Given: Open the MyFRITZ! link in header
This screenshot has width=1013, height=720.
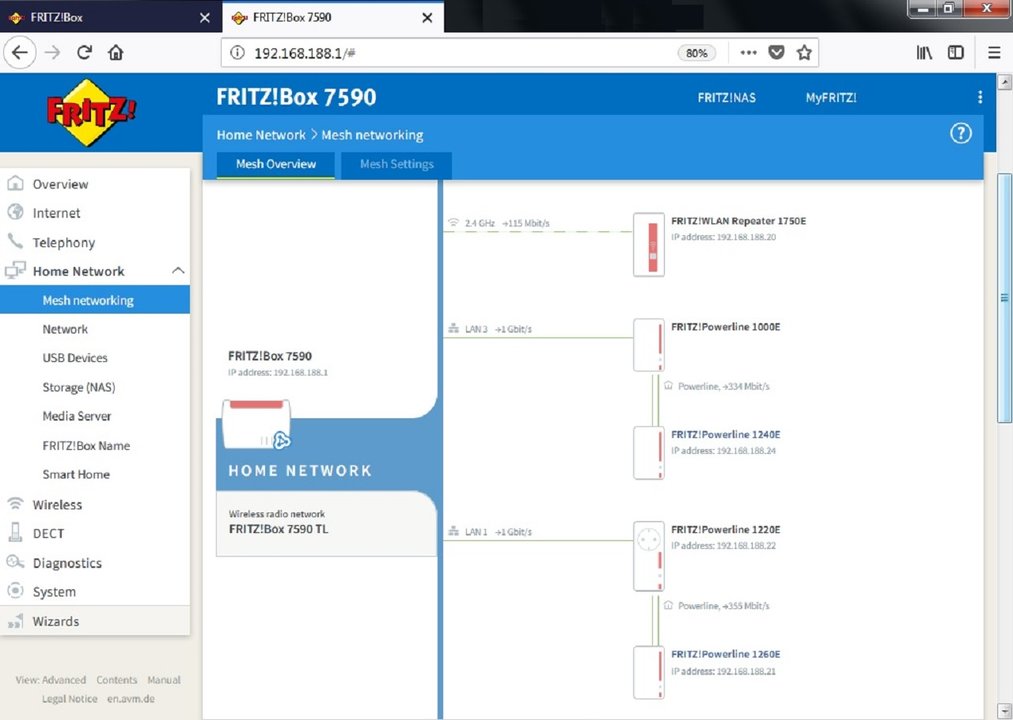Looking at the screenshot, I should click(831, 98).
